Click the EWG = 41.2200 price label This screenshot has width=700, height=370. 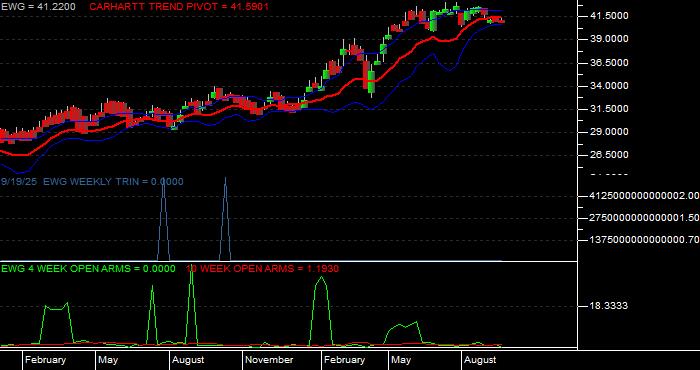(x=38, y=7)
